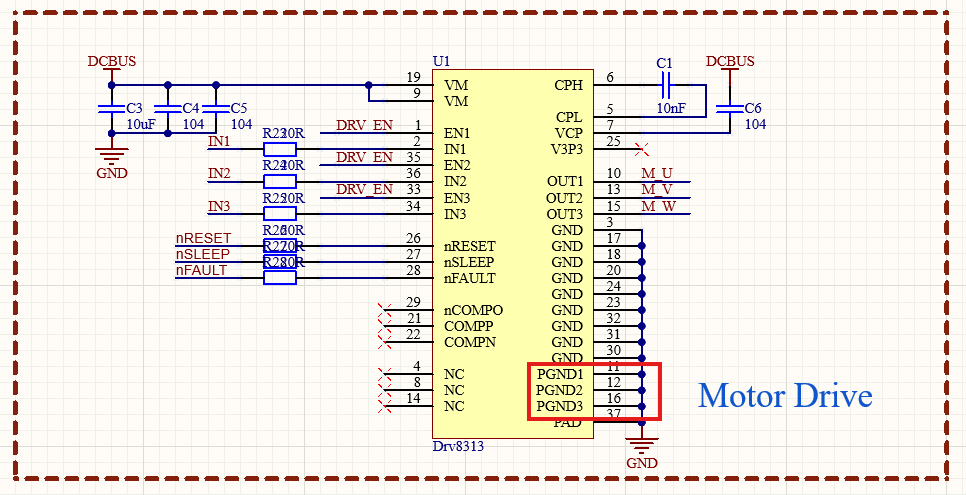Click the left DCBUS power port
Viewport: 966px width, 495px height.
coord(112,62)
